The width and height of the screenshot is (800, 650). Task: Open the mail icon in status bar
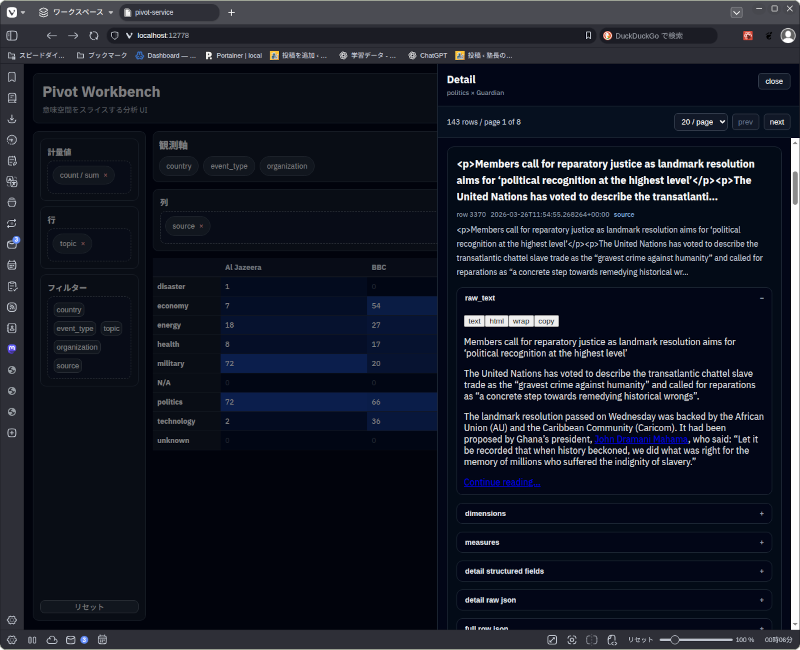click(70, 639)
